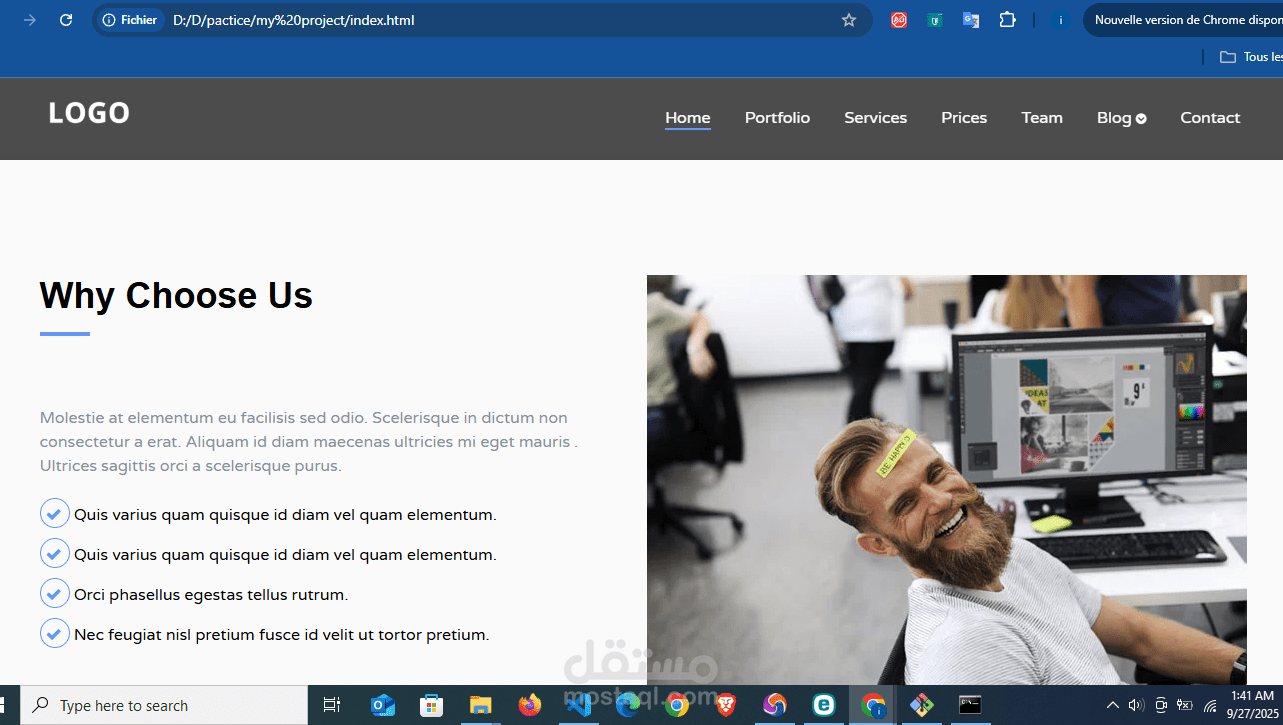Open the Chrome profile avatar icon
1283x725 pixels.
[x=1061, y=20]
